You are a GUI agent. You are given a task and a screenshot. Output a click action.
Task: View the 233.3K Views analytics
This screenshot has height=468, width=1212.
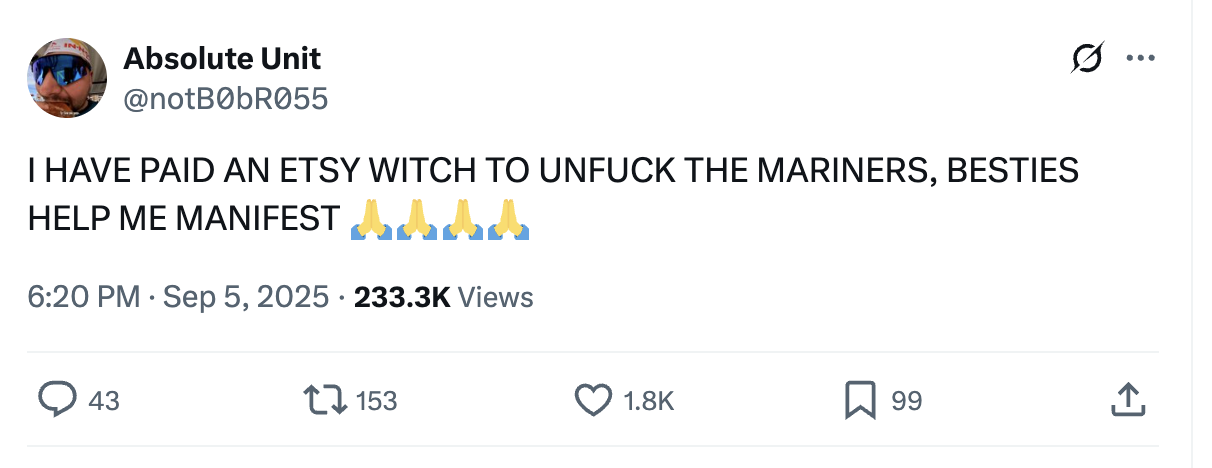coord(444,297)
